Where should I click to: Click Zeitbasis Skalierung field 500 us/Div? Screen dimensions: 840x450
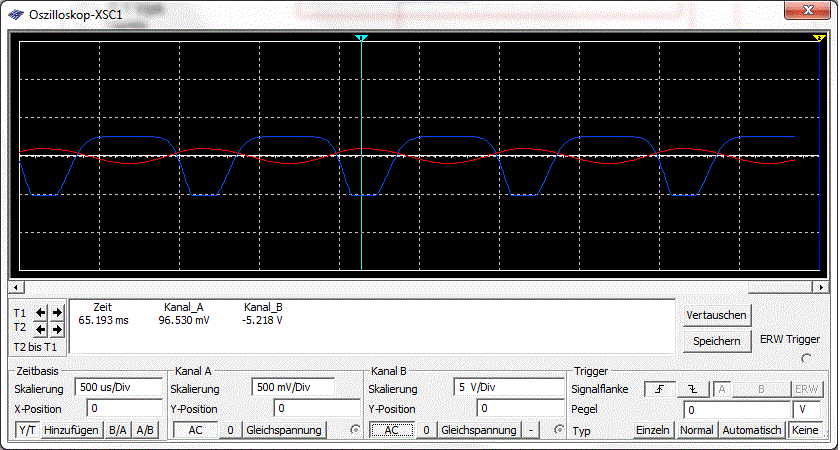(118, 387)
